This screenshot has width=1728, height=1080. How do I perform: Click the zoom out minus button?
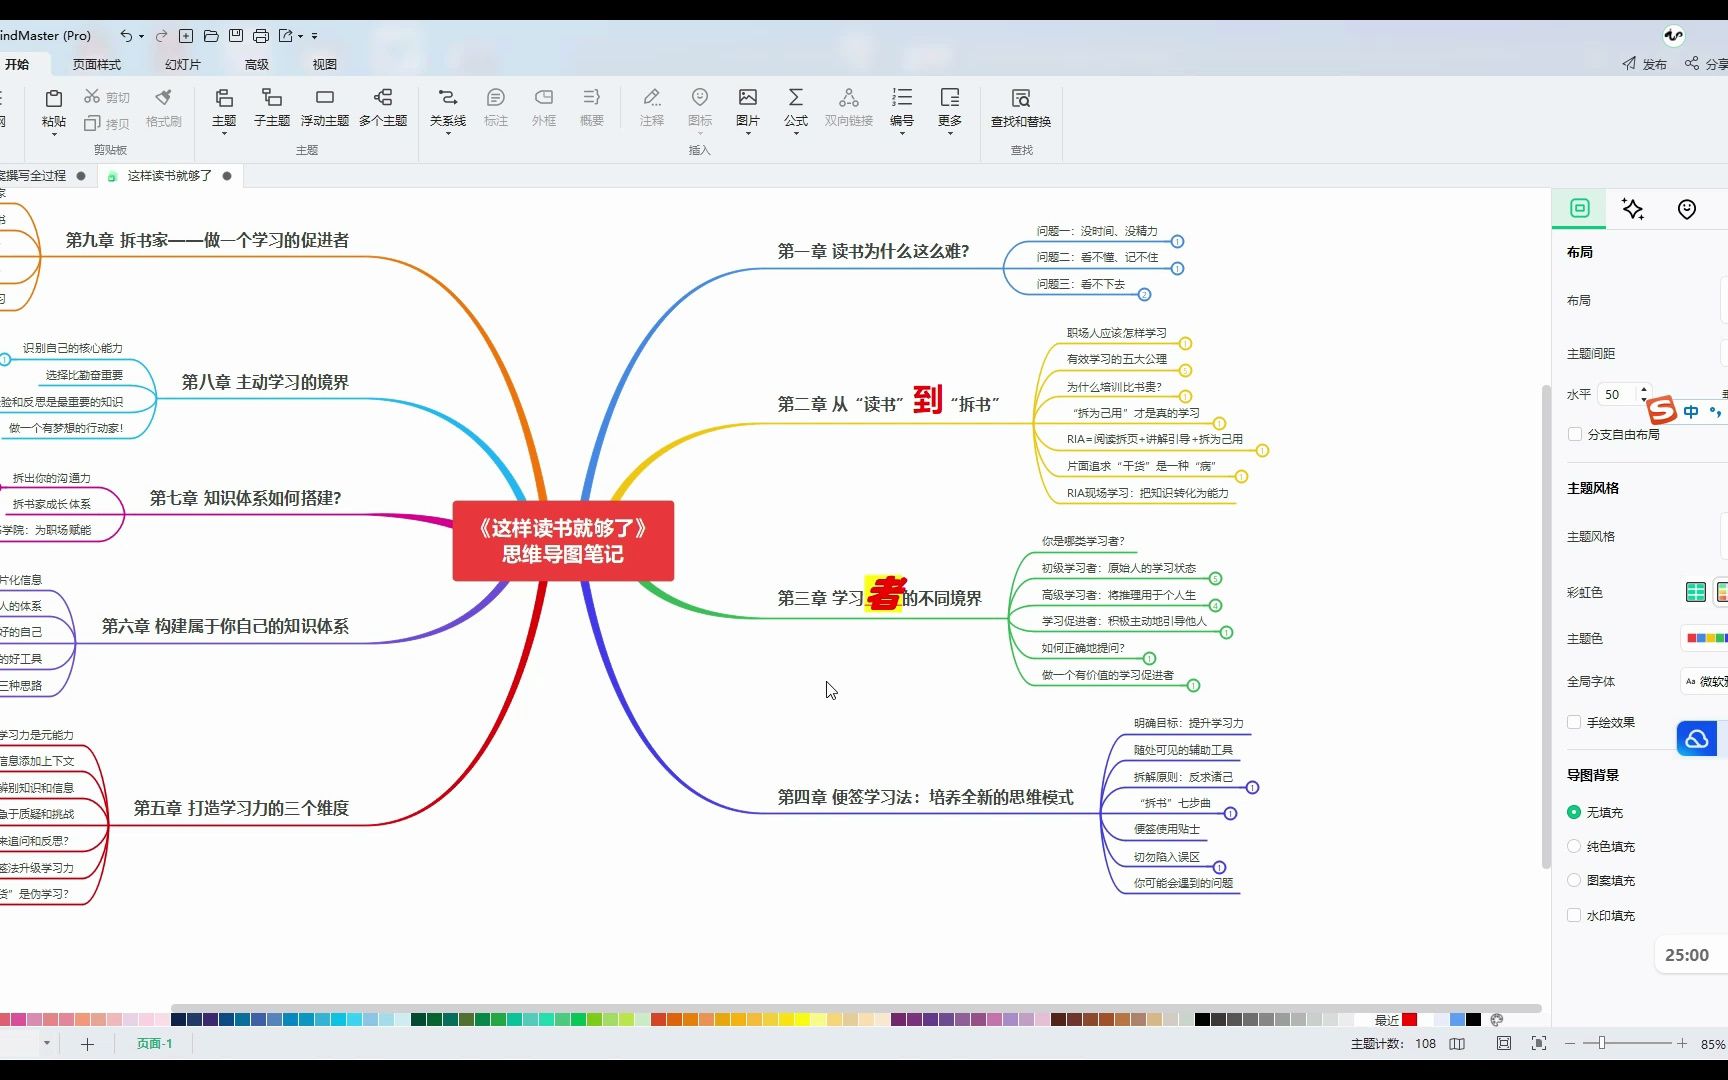pyautogui.click(x=1570, y=1043)
